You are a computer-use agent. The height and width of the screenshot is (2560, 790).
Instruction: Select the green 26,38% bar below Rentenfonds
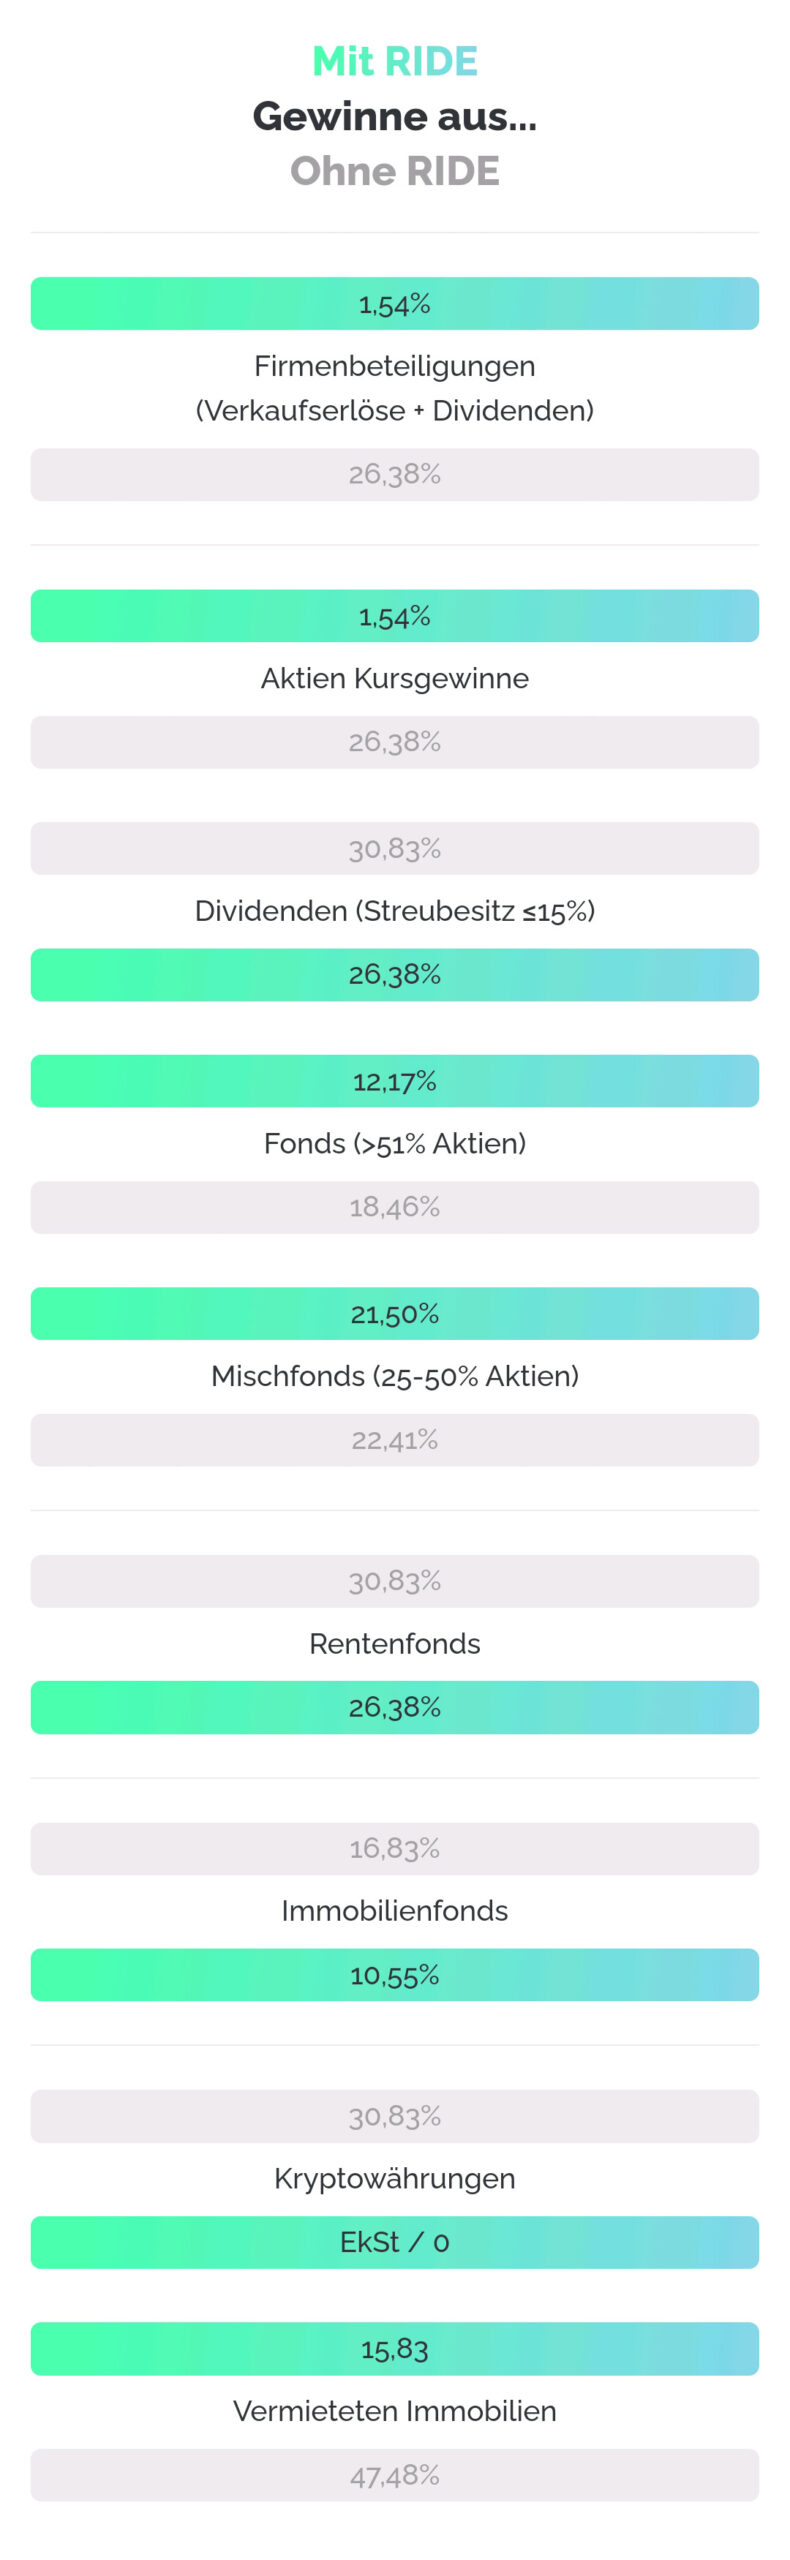[x=395, y=1708]
